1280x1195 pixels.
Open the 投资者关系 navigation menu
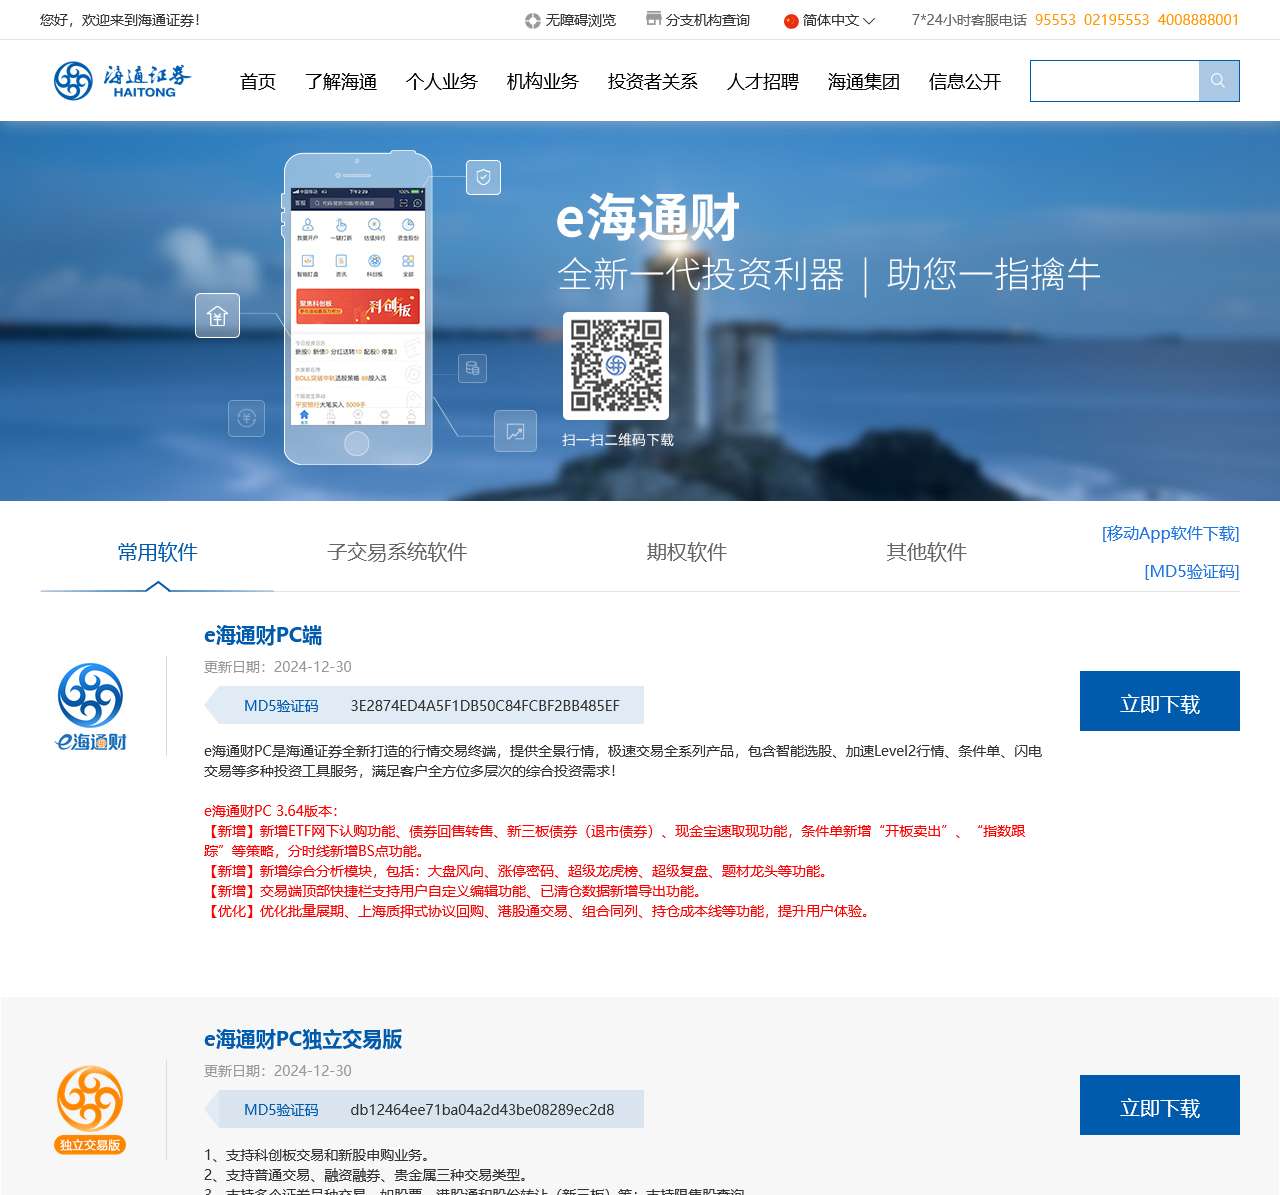653,82
